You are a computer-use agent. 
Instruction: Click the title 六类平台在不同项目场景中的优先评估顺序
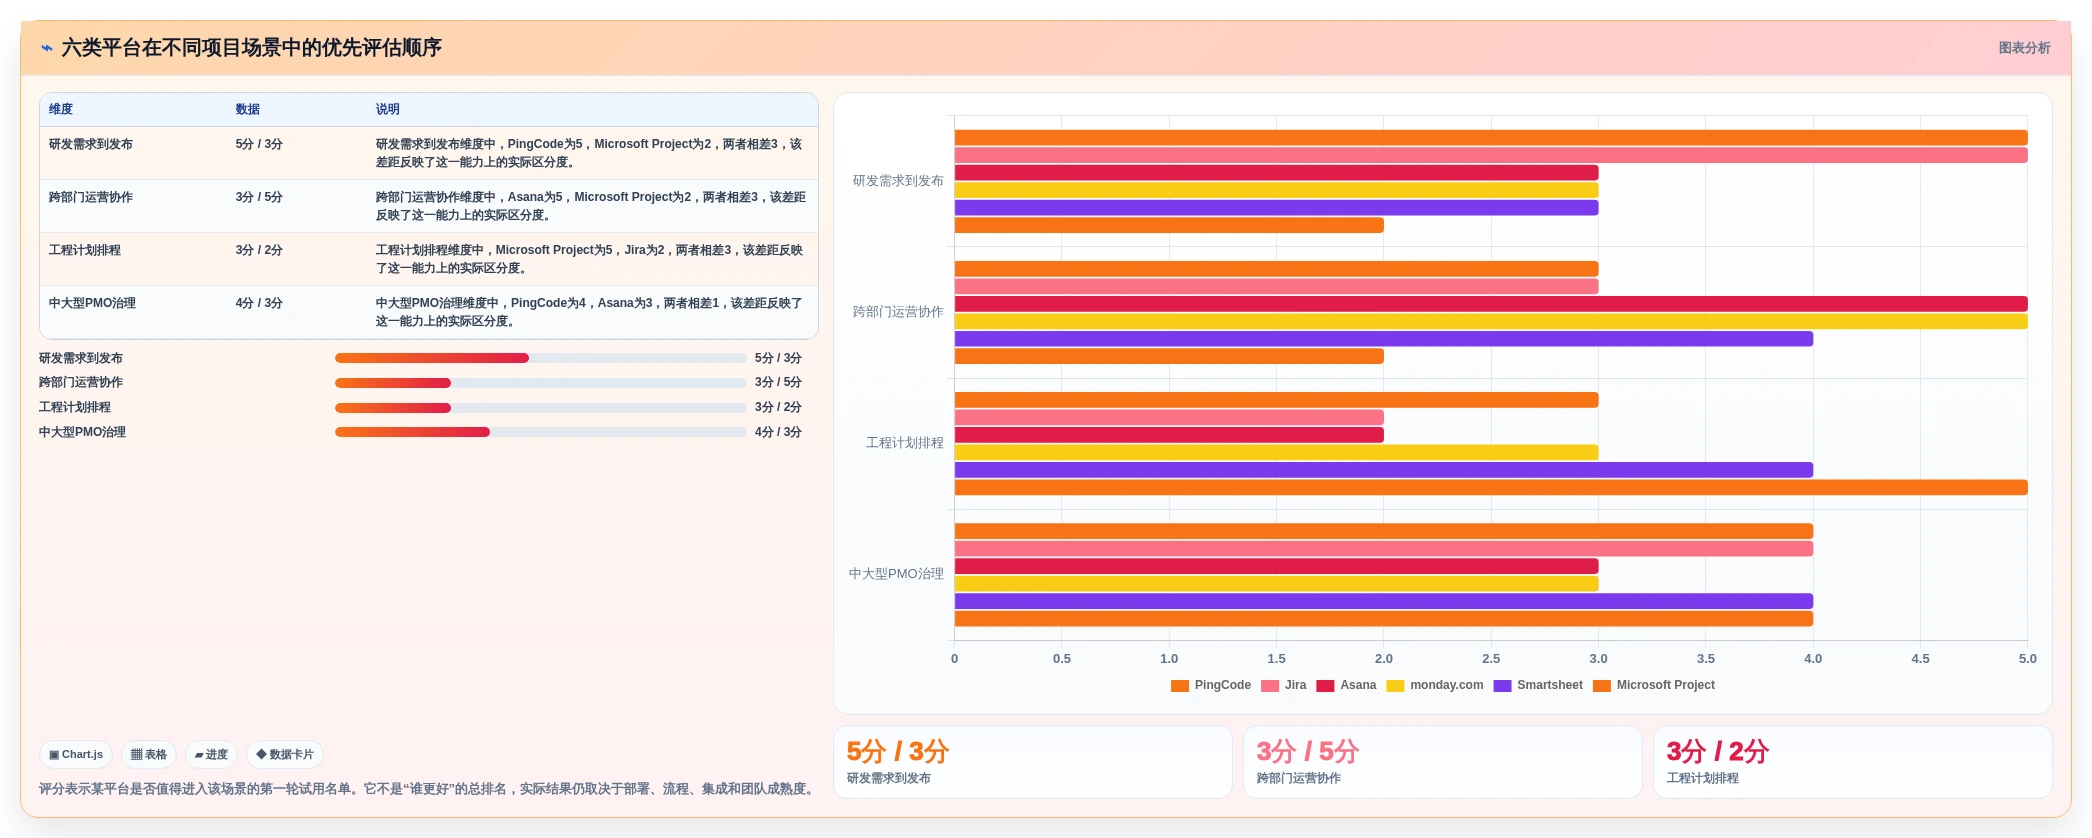[x=251, y=48]
